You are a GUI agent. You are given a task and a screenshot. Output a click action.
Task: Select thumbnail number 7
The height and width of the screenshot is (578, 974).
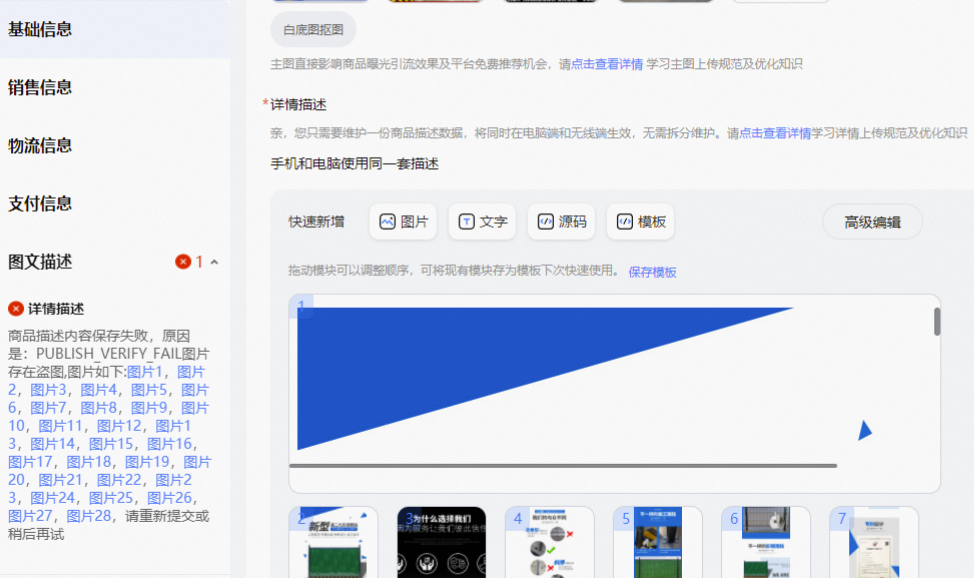click(x=874, y=542)
